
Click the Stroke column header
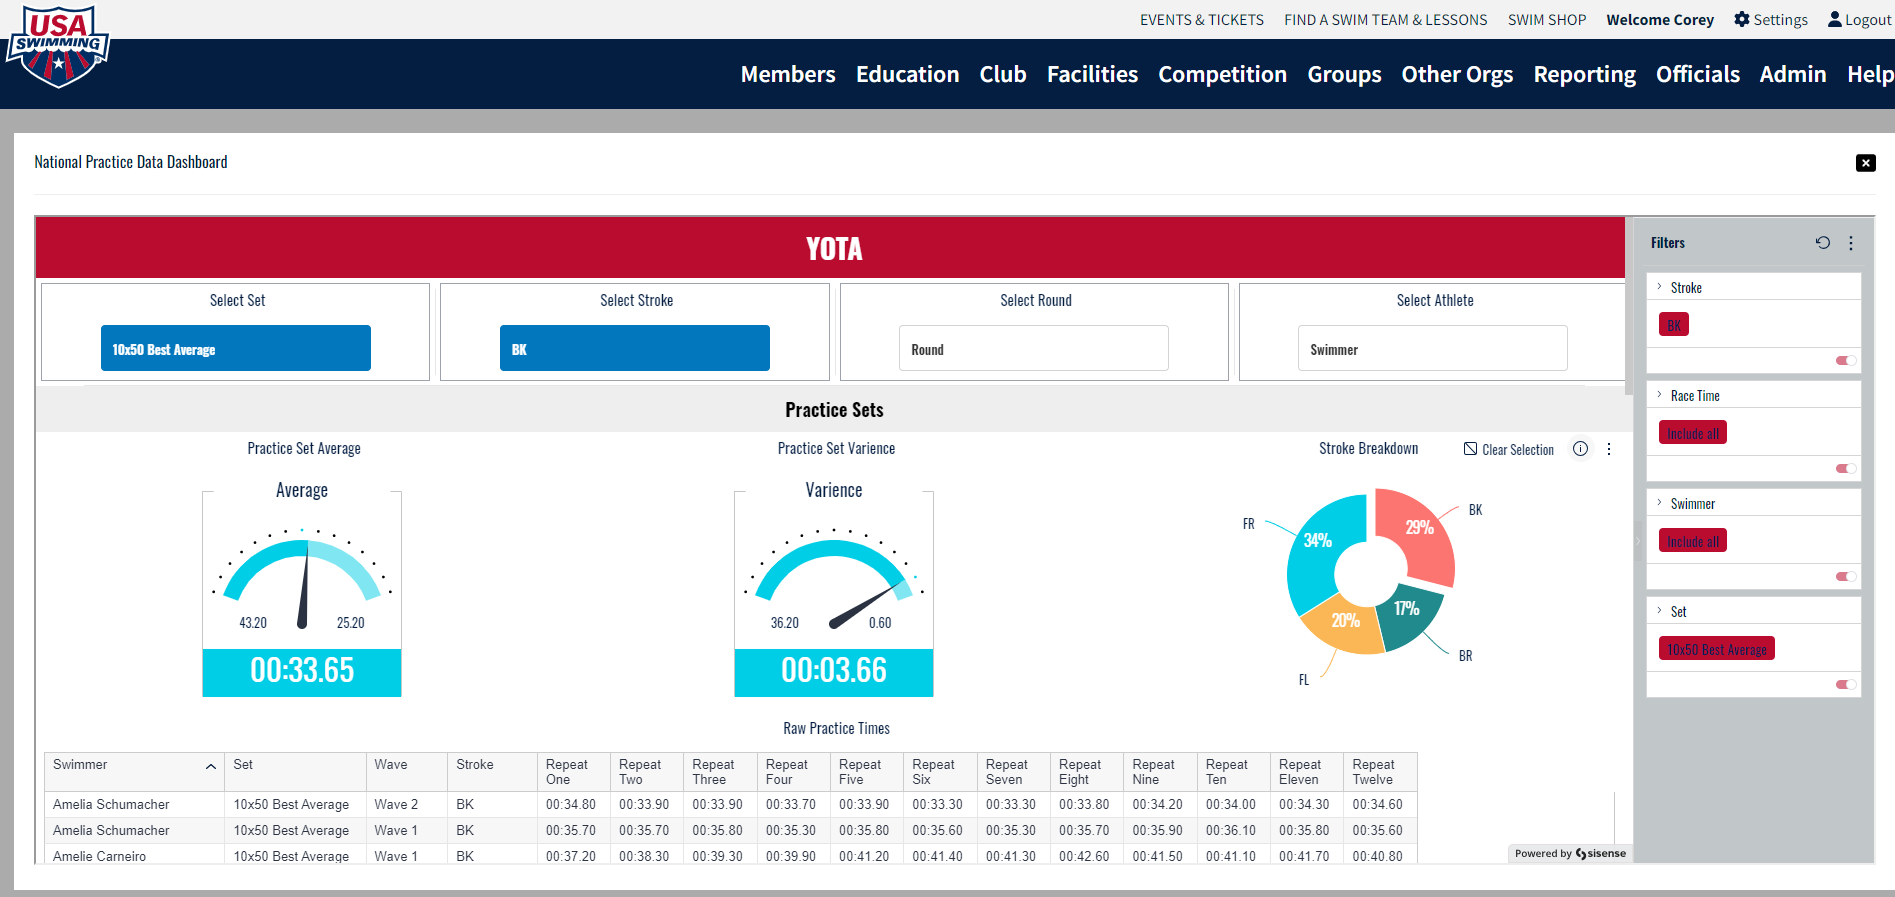pos(492,772)
